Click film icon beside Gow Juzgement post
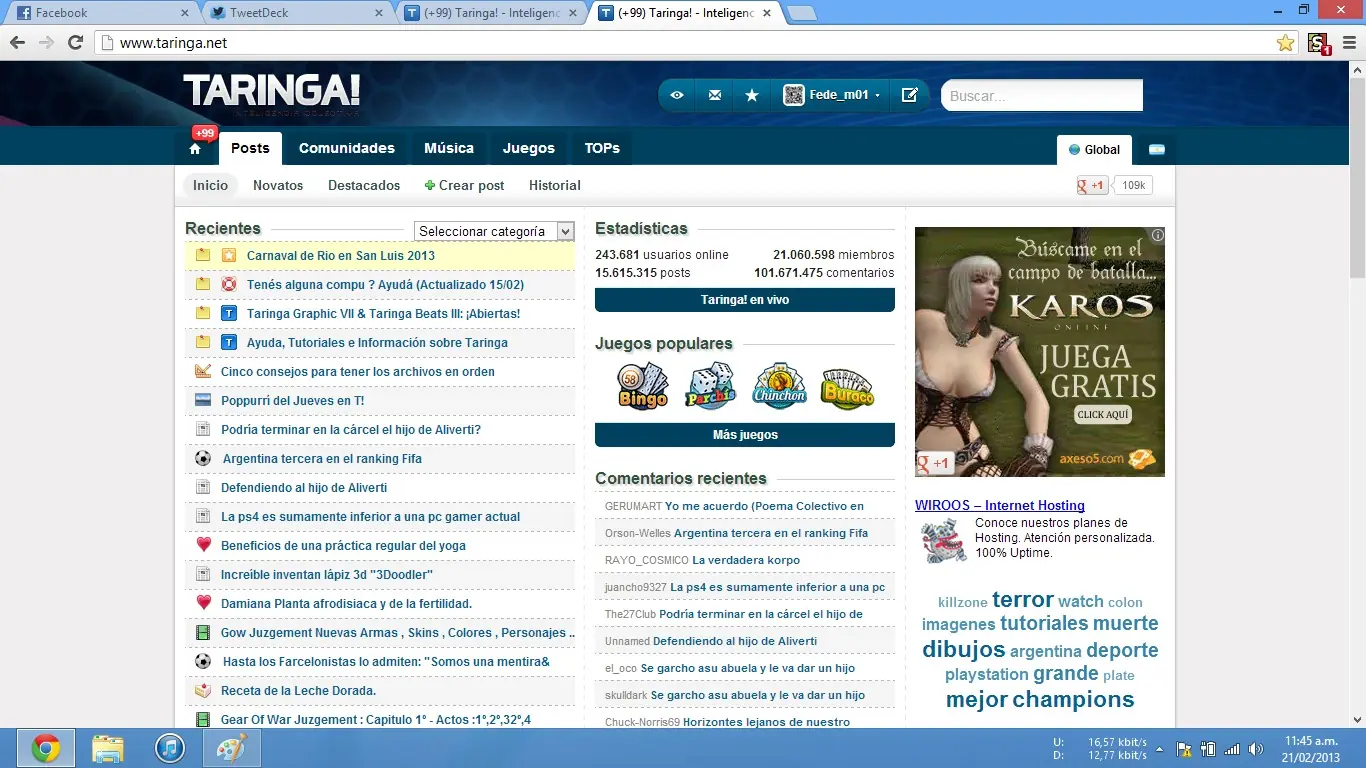This screenshot has width=1366, height=768. (203, 632)
